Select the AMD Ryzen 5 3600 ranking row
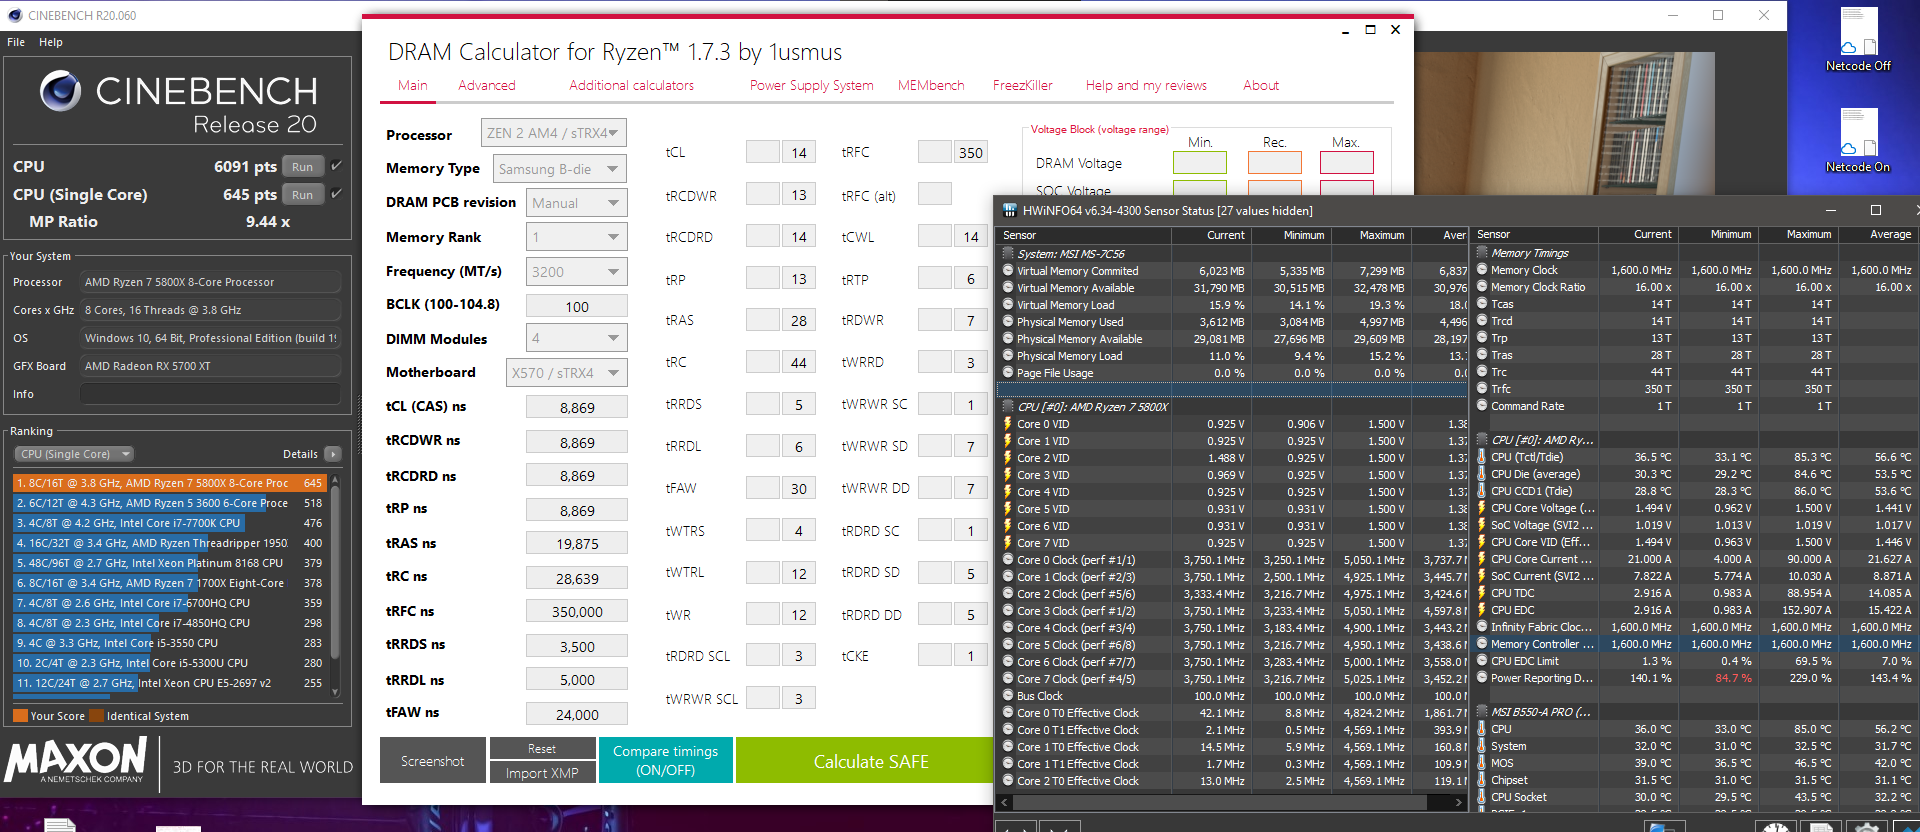Screen dimensions: 1920x832 coord(170,503)
